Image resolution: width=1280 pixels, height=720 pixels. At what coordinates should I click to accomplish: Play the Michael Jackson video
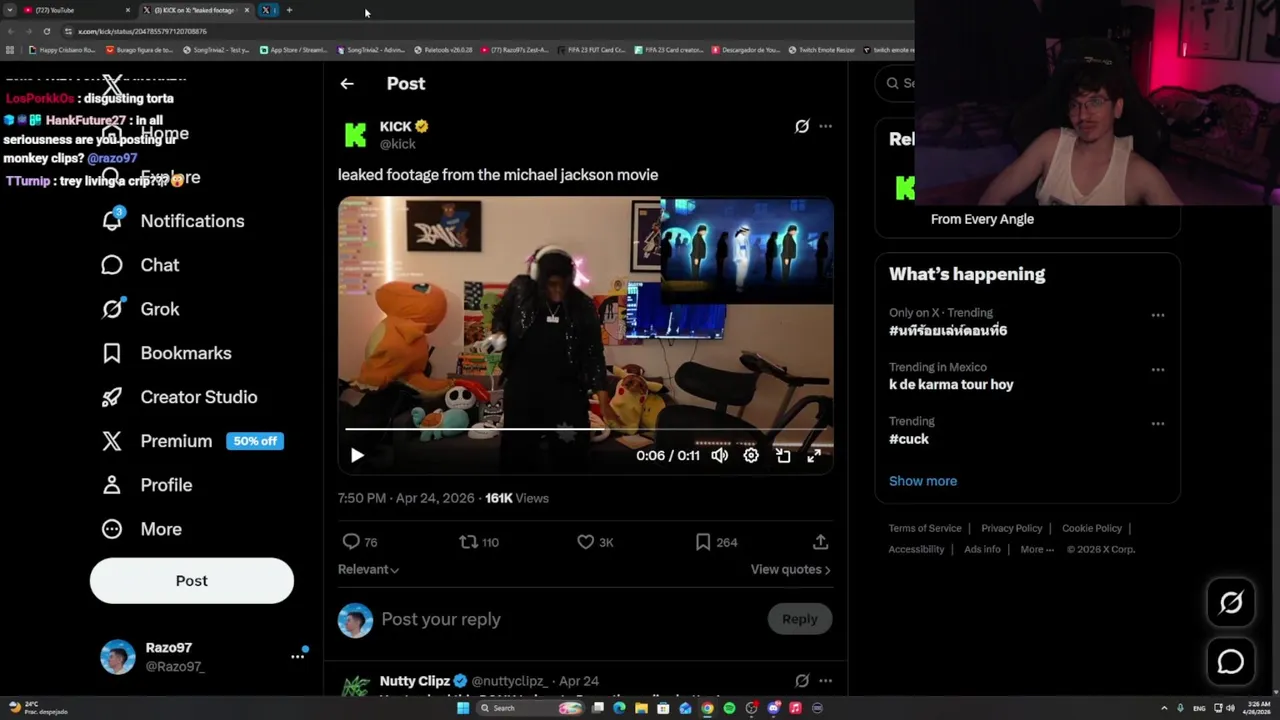[x=357, y=455]
